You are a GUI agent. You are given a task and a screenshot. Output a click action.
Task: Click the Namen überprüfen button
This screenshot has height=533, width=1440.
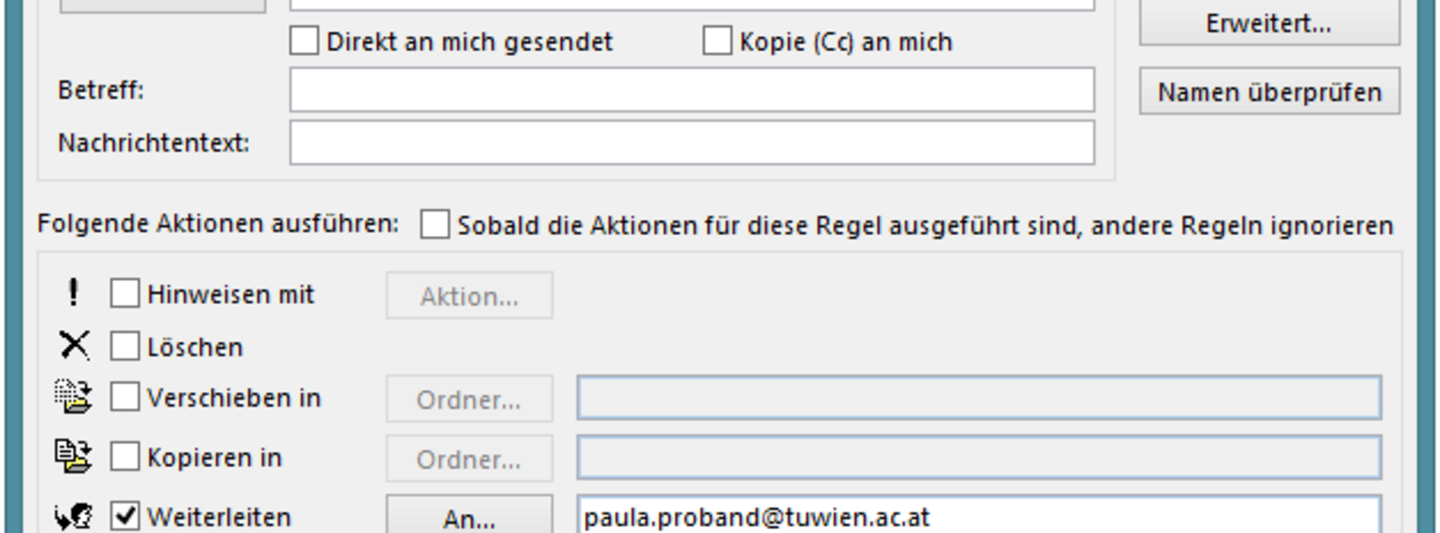pyautogui.click(x=1269, y=92)
